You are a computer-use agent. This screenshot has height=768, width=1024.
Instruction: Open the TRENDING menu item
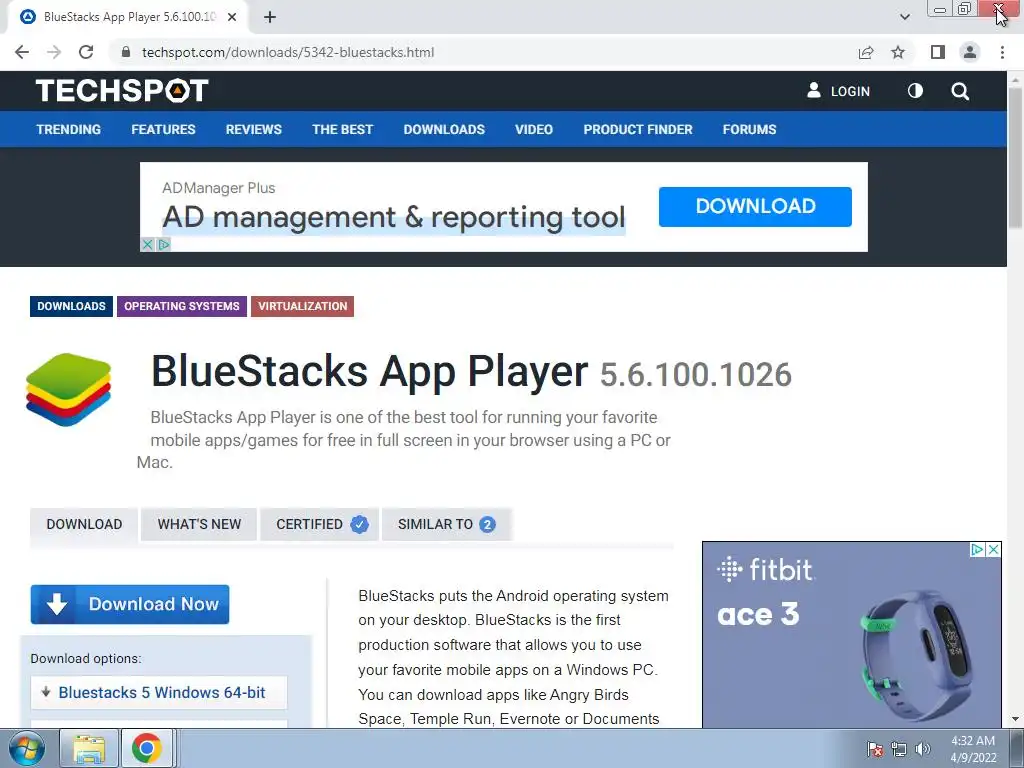(69, 129)
